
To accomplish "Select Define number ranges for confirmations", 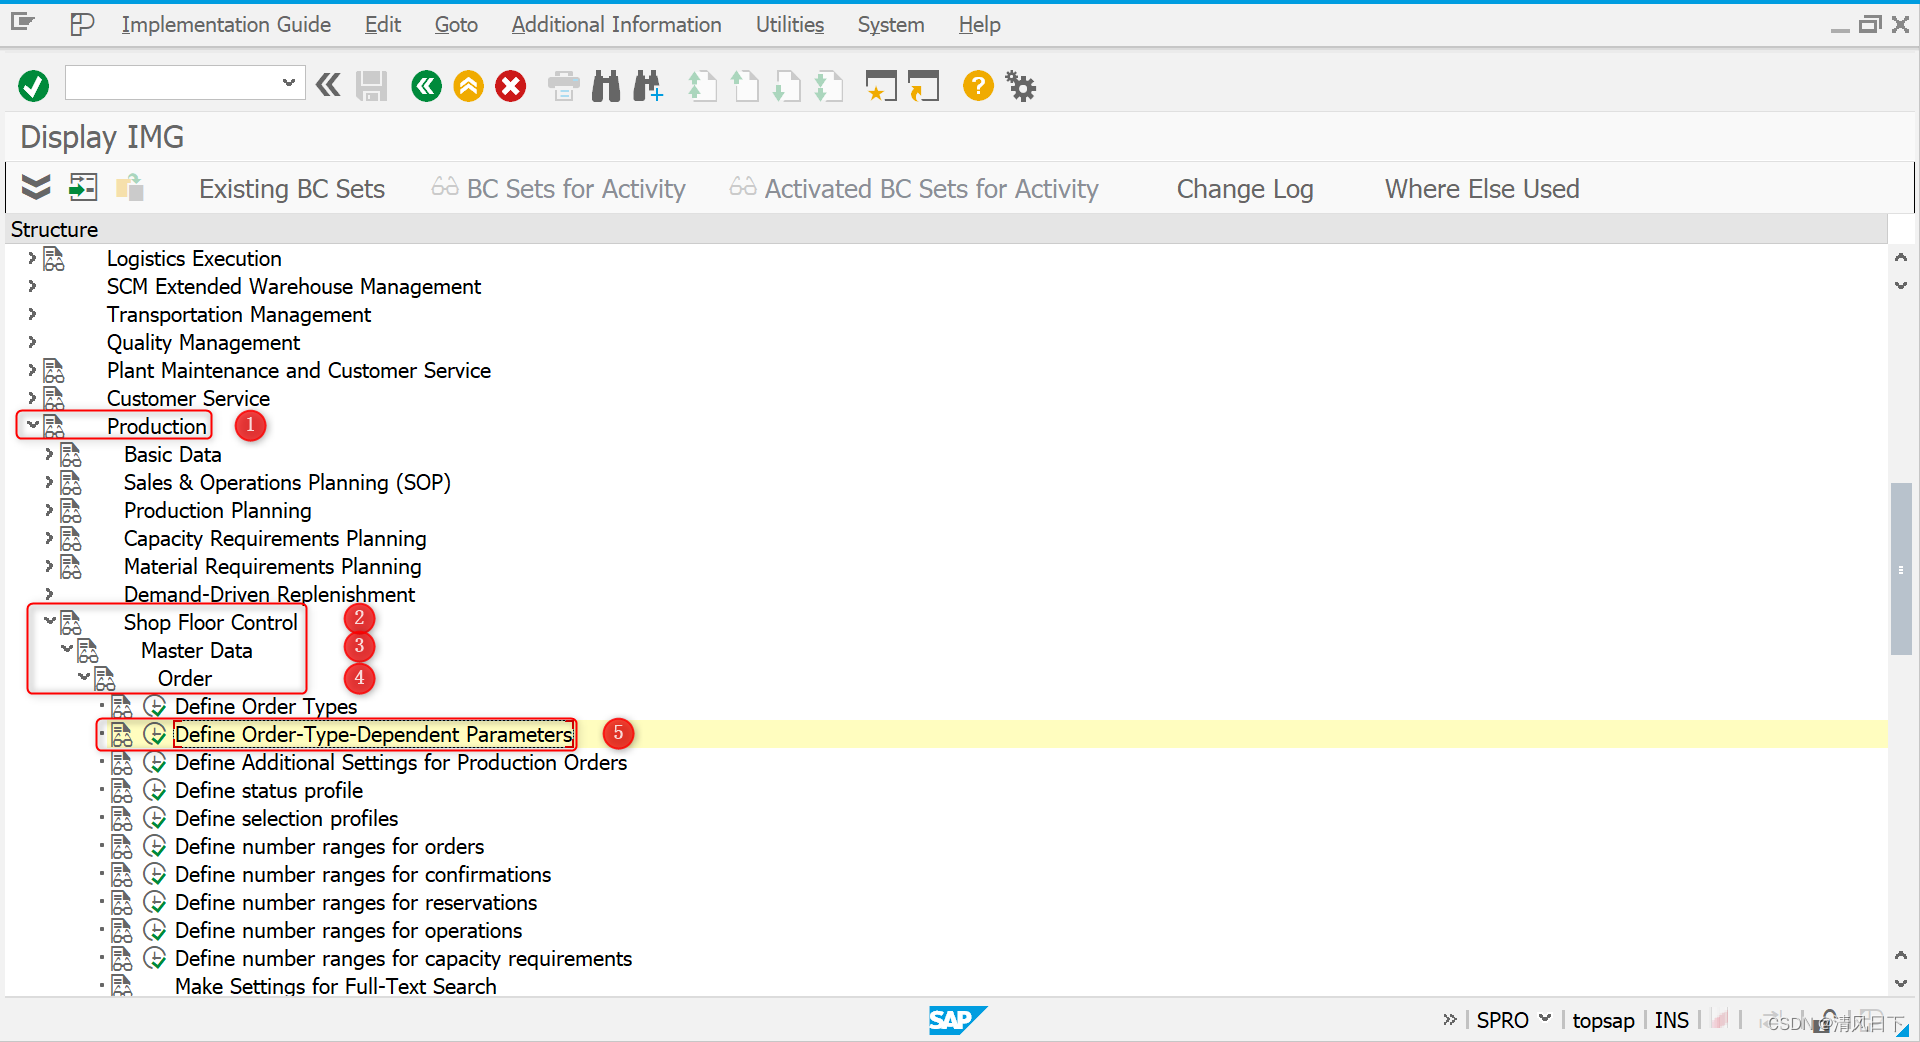I will click(363, 874).
